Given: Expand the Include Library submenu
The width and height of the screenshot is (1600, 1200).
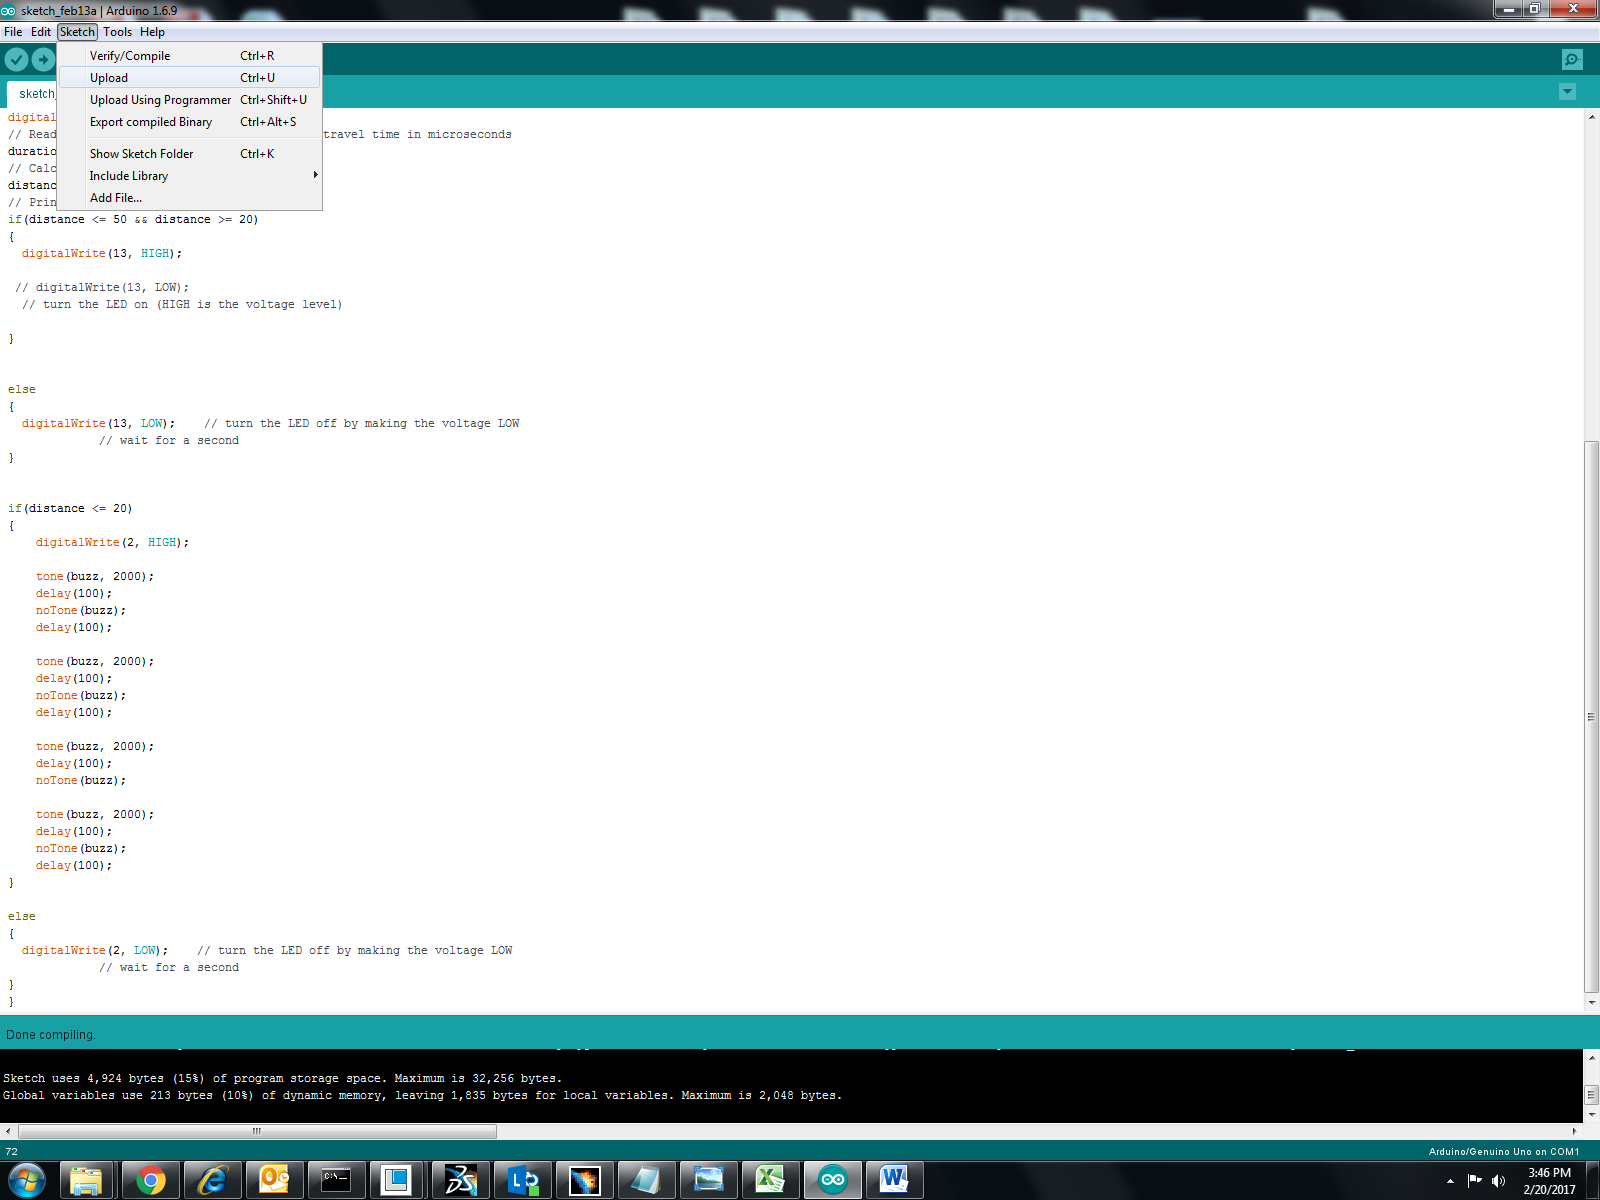Looking at the screenshot, I should 129,175.
